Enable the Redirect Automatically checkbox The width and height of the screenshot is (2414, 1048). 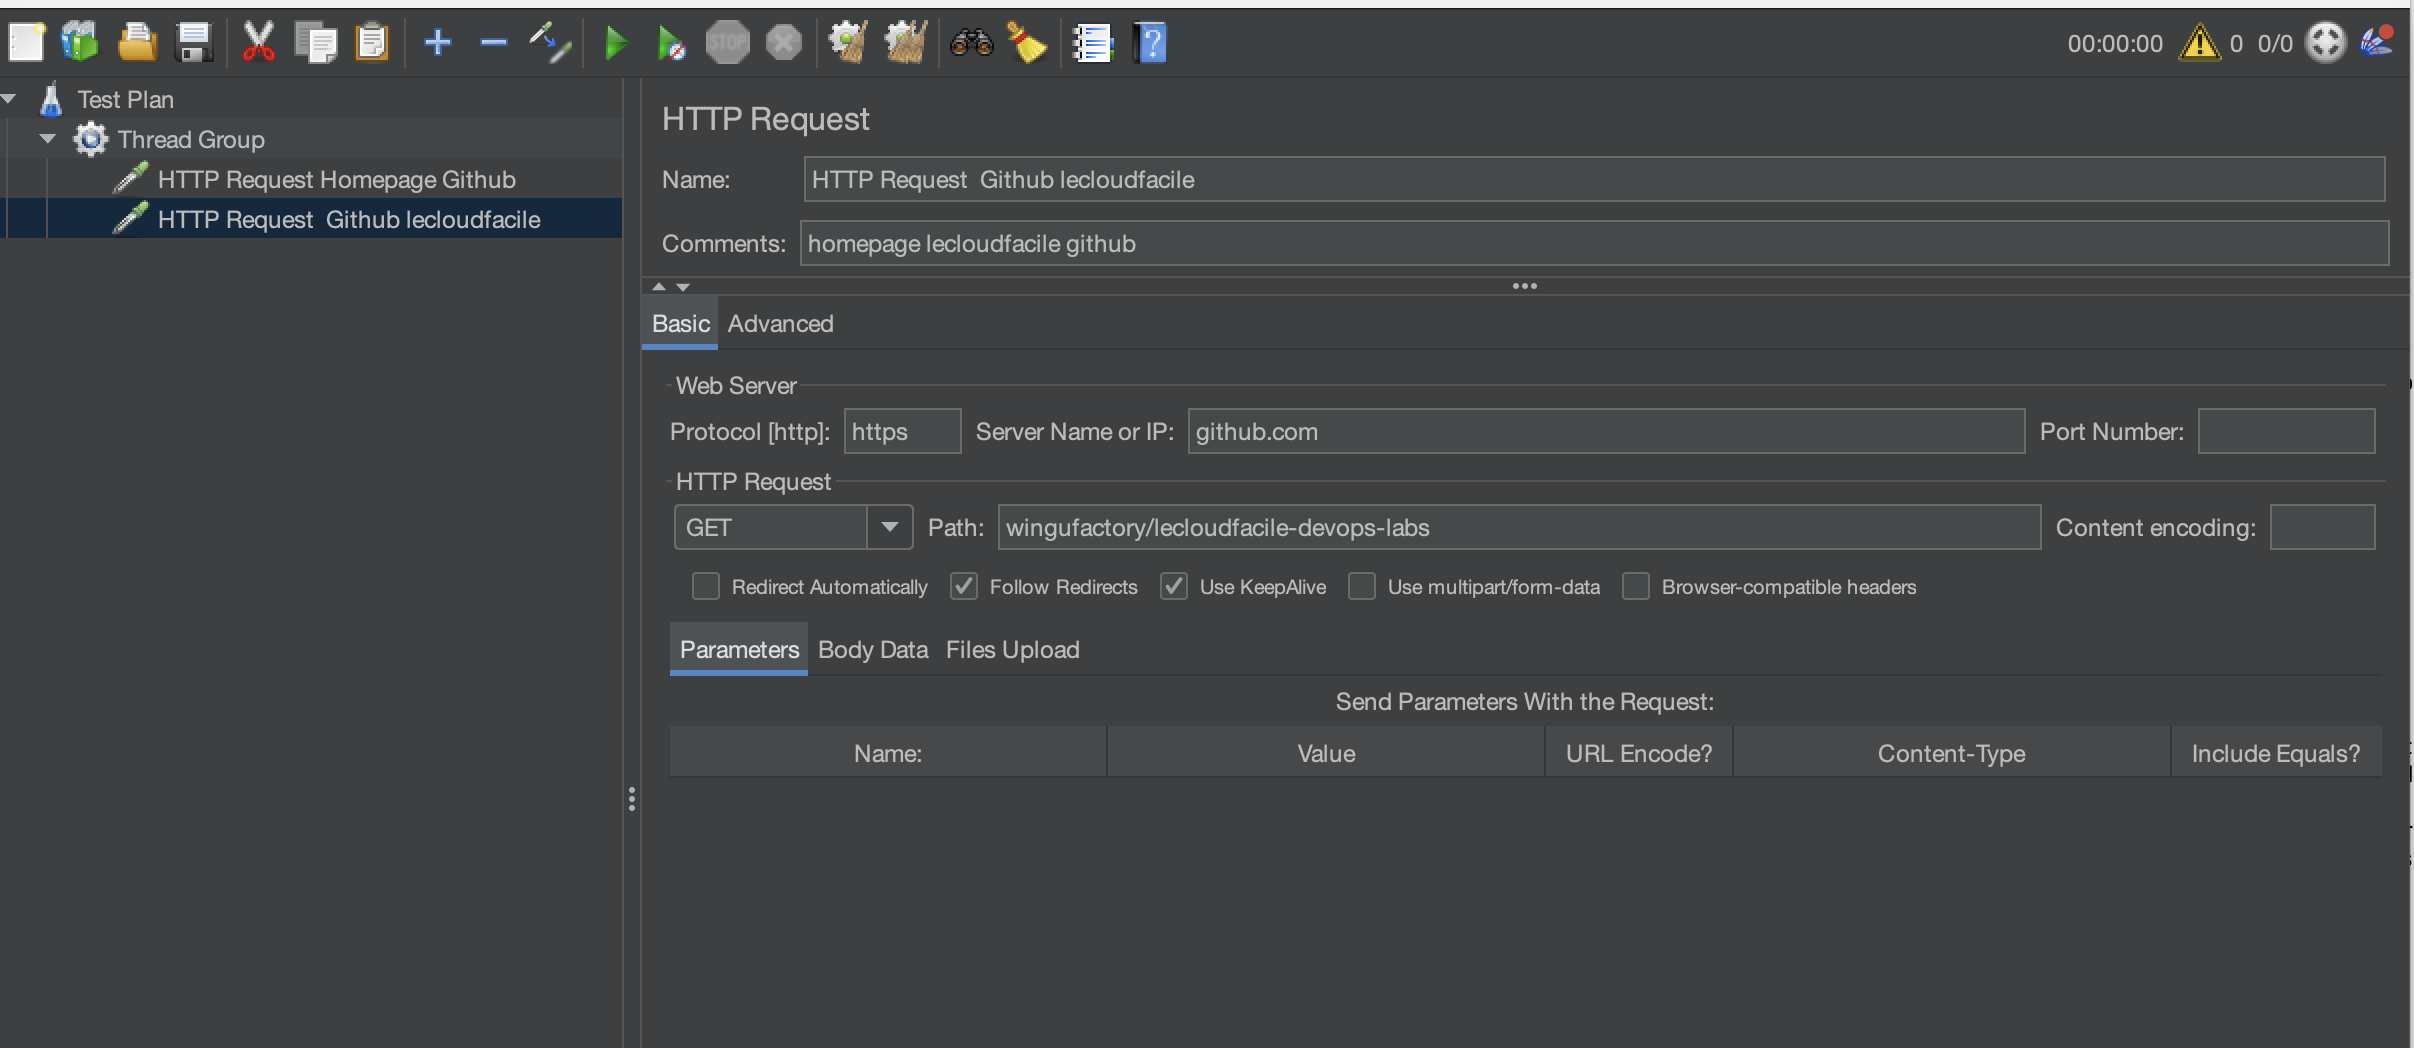[706, 587]
